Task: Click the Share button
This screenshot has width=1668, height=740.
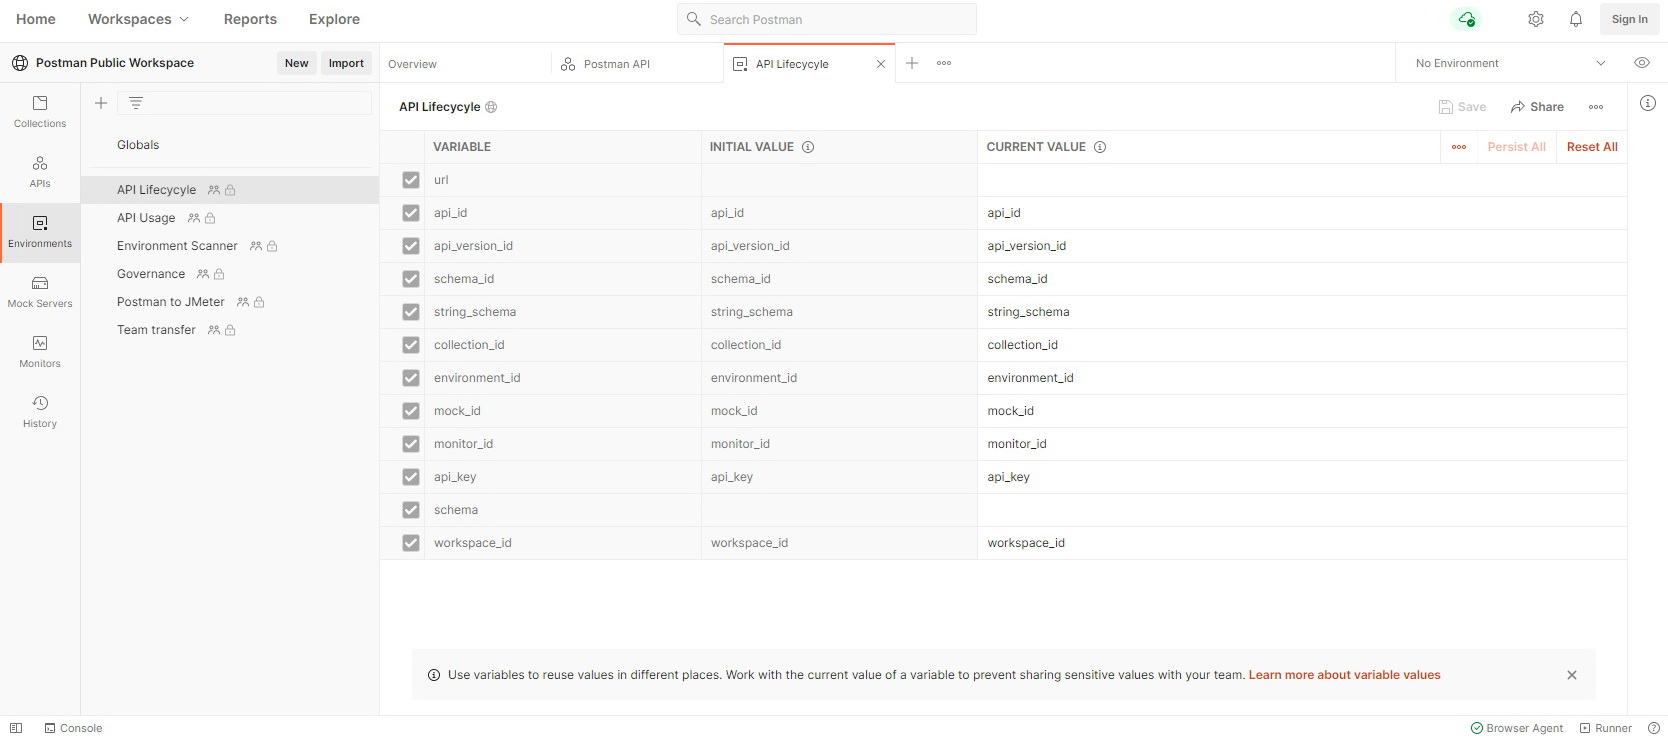Action: [1537, 107]
